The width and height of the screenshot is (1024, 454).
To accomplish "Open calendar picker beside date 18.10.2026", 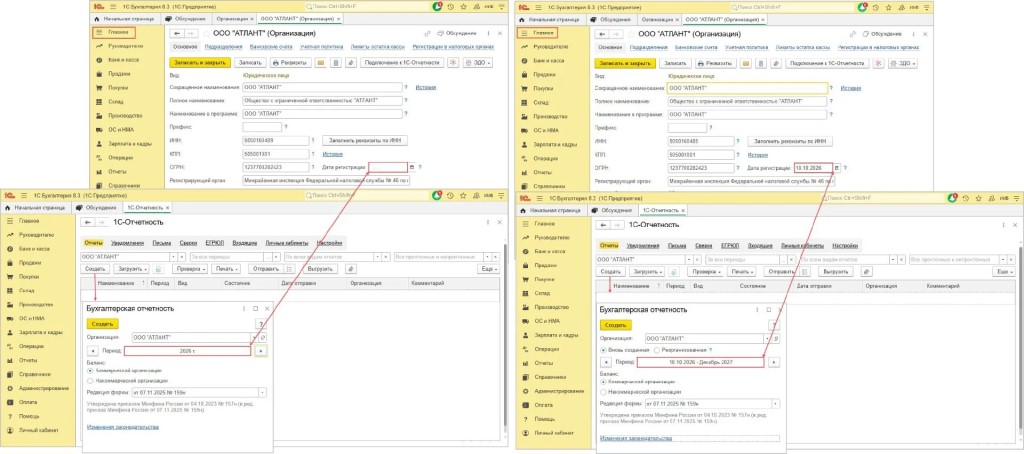I will [x=837, y=168].
